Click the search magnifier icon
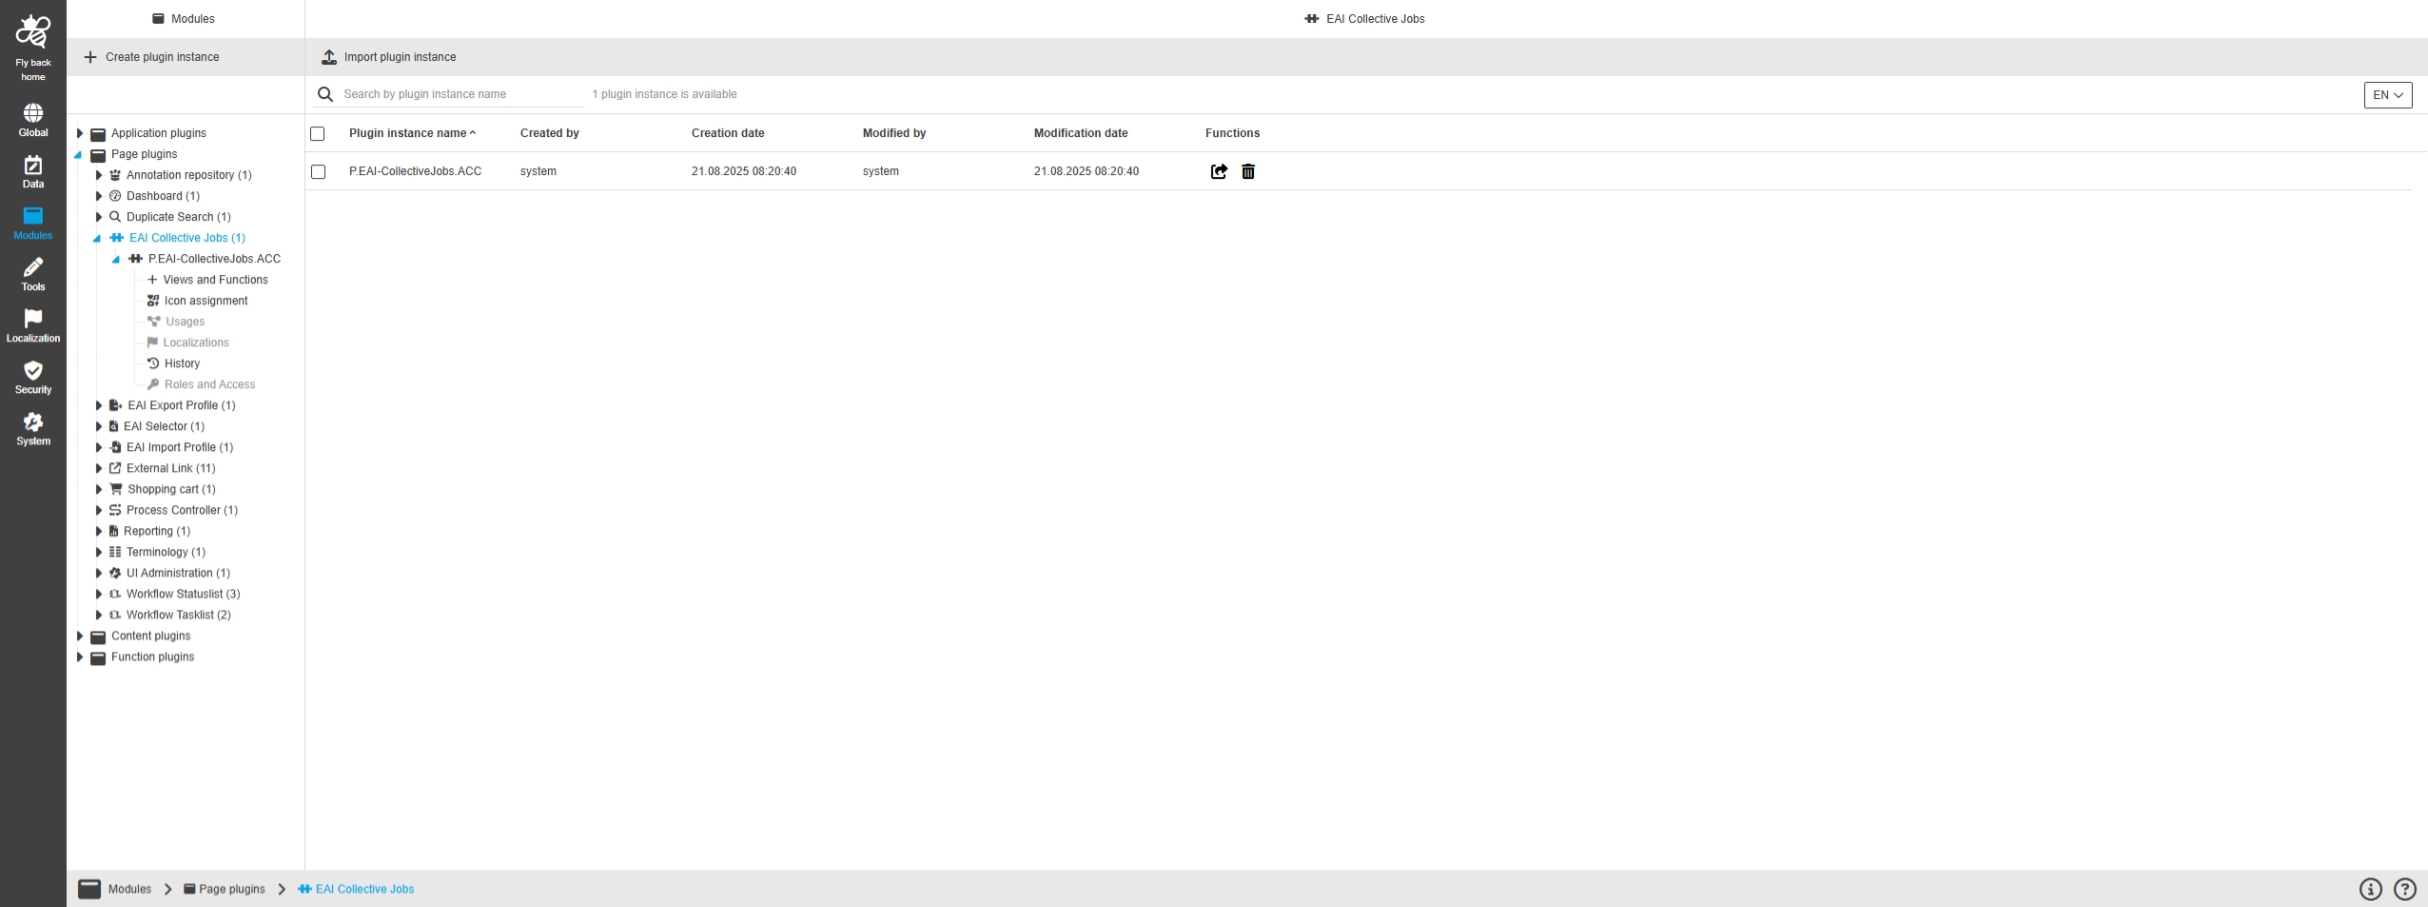 point(325,94)
